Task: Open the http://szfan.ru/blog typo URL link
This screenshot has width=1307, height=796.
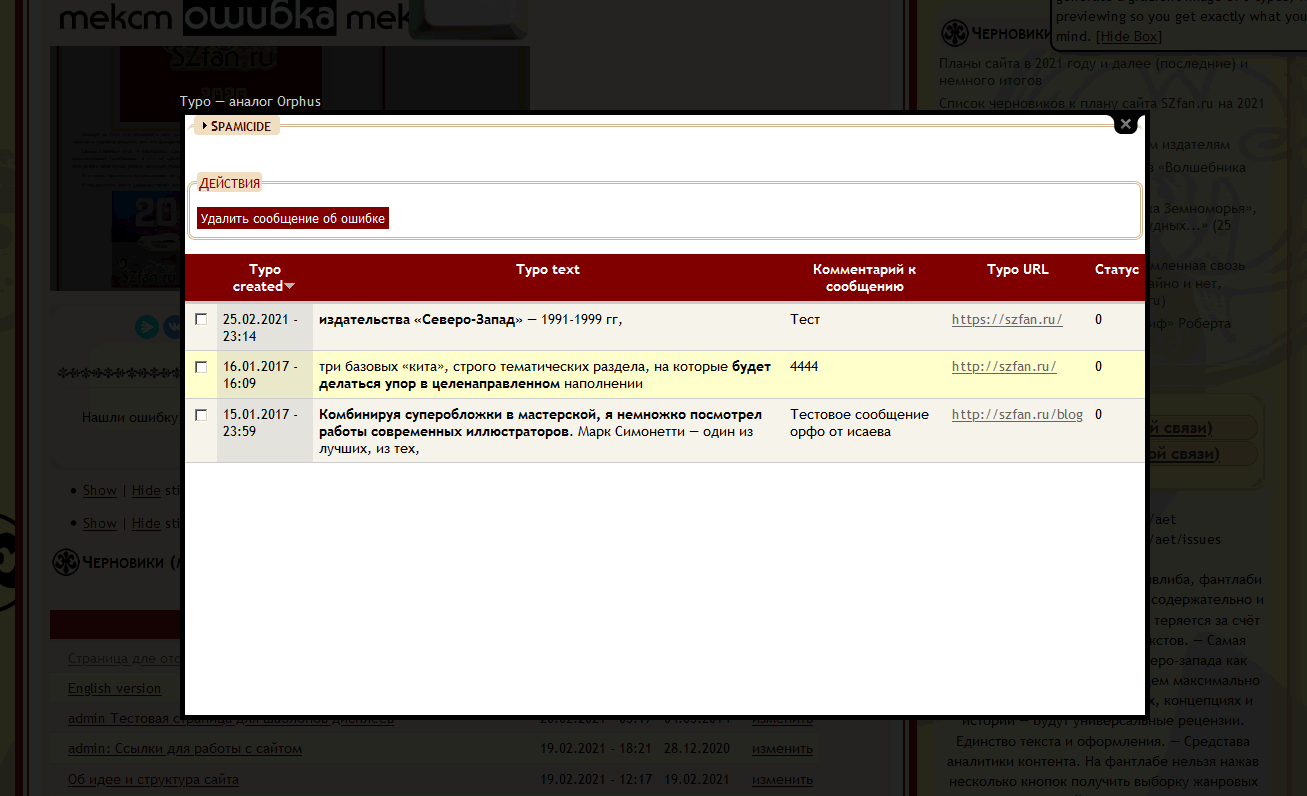Action: (1017, 414)
